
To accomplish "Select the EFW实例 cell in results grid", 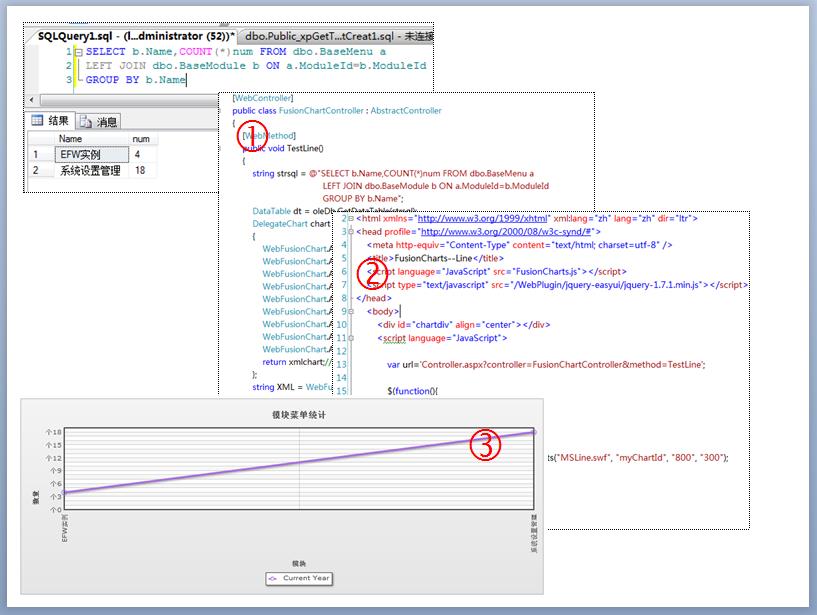I will click(x=92, y=155).
